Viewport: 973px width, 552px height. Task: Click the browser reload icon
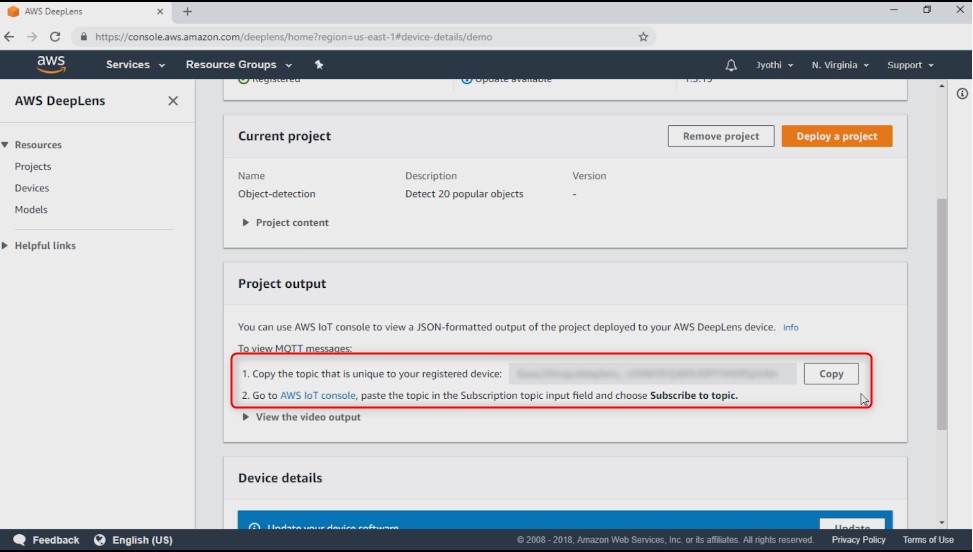[55, 37]
